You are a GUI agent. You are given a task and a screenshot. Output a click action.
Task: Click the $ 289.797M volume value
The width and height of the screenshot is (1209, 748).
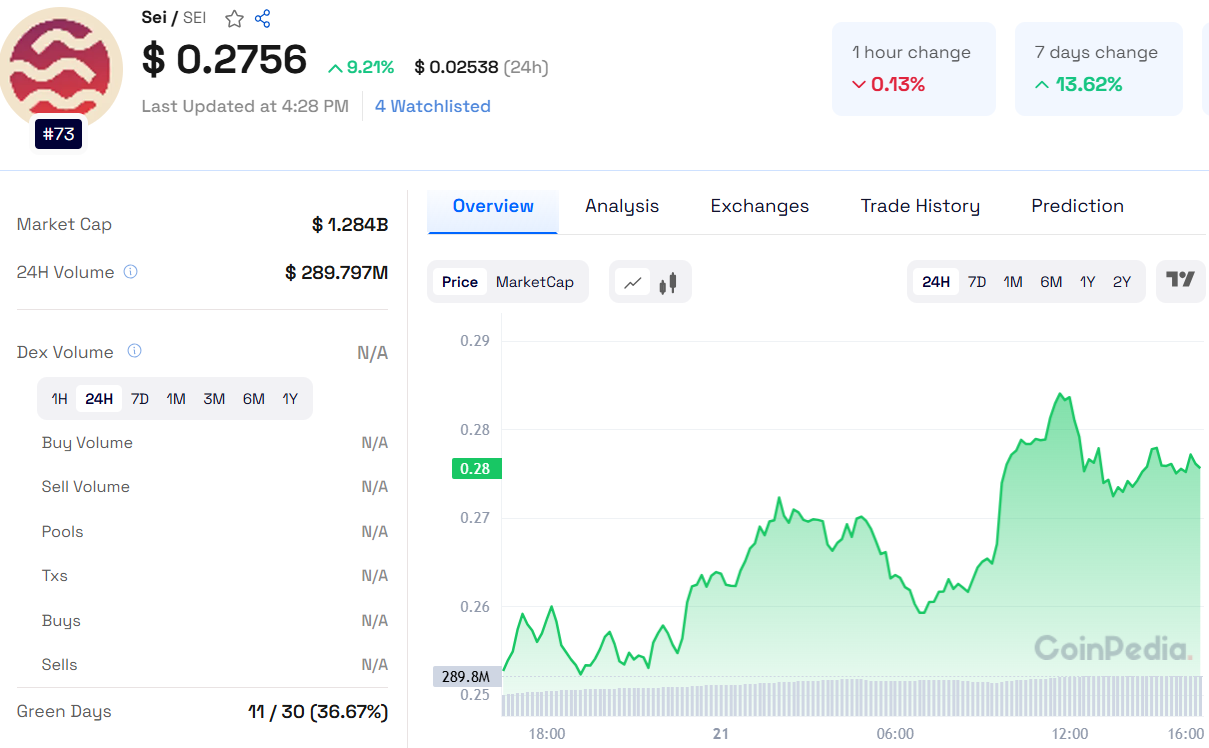tap(337, 272)
